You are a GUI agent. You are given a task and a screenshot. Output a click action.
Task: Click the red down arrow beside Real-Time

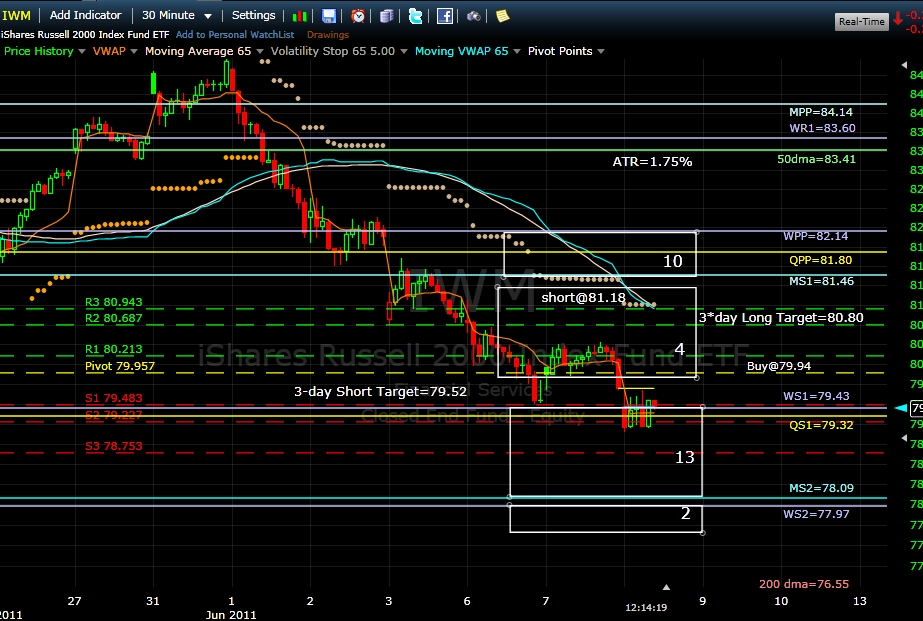[898, 19]
